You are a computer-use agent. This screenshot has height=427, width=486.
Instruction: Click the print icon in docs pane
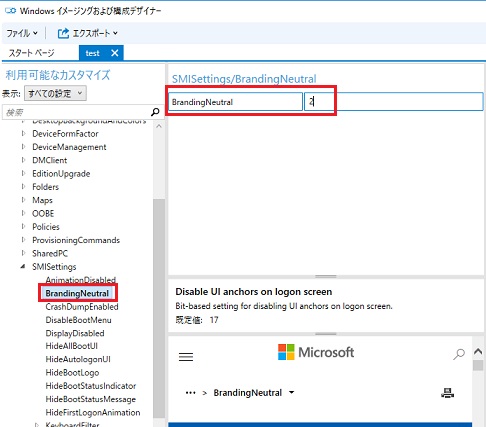point(447,393)
